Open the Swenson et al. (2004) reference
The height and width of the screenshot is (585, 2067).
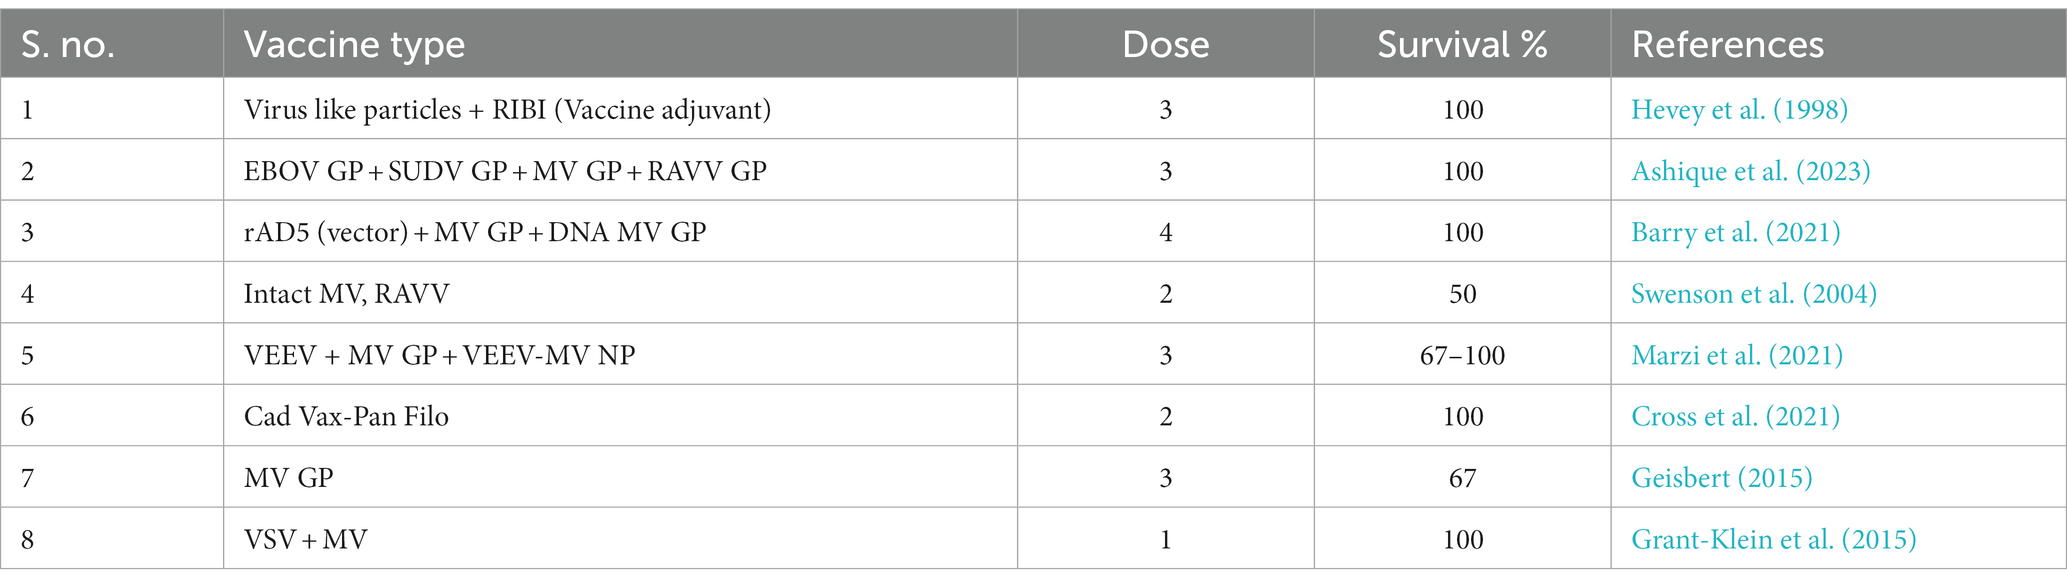click(x=1754, y=294)
